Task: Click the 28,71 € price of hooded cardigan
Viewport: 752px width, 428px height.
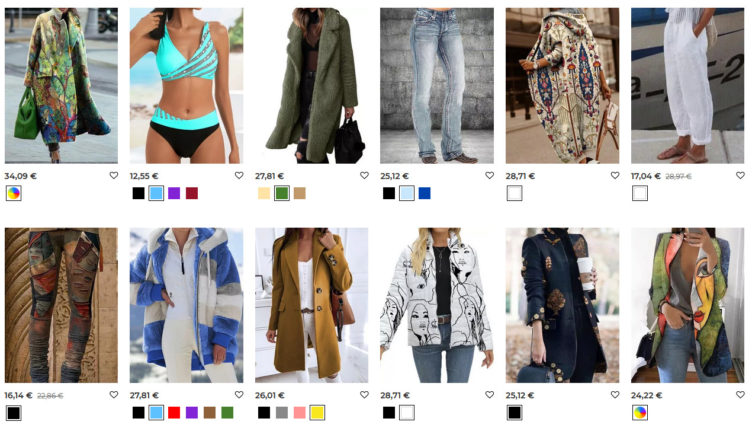Action: (x=520, y=176)
